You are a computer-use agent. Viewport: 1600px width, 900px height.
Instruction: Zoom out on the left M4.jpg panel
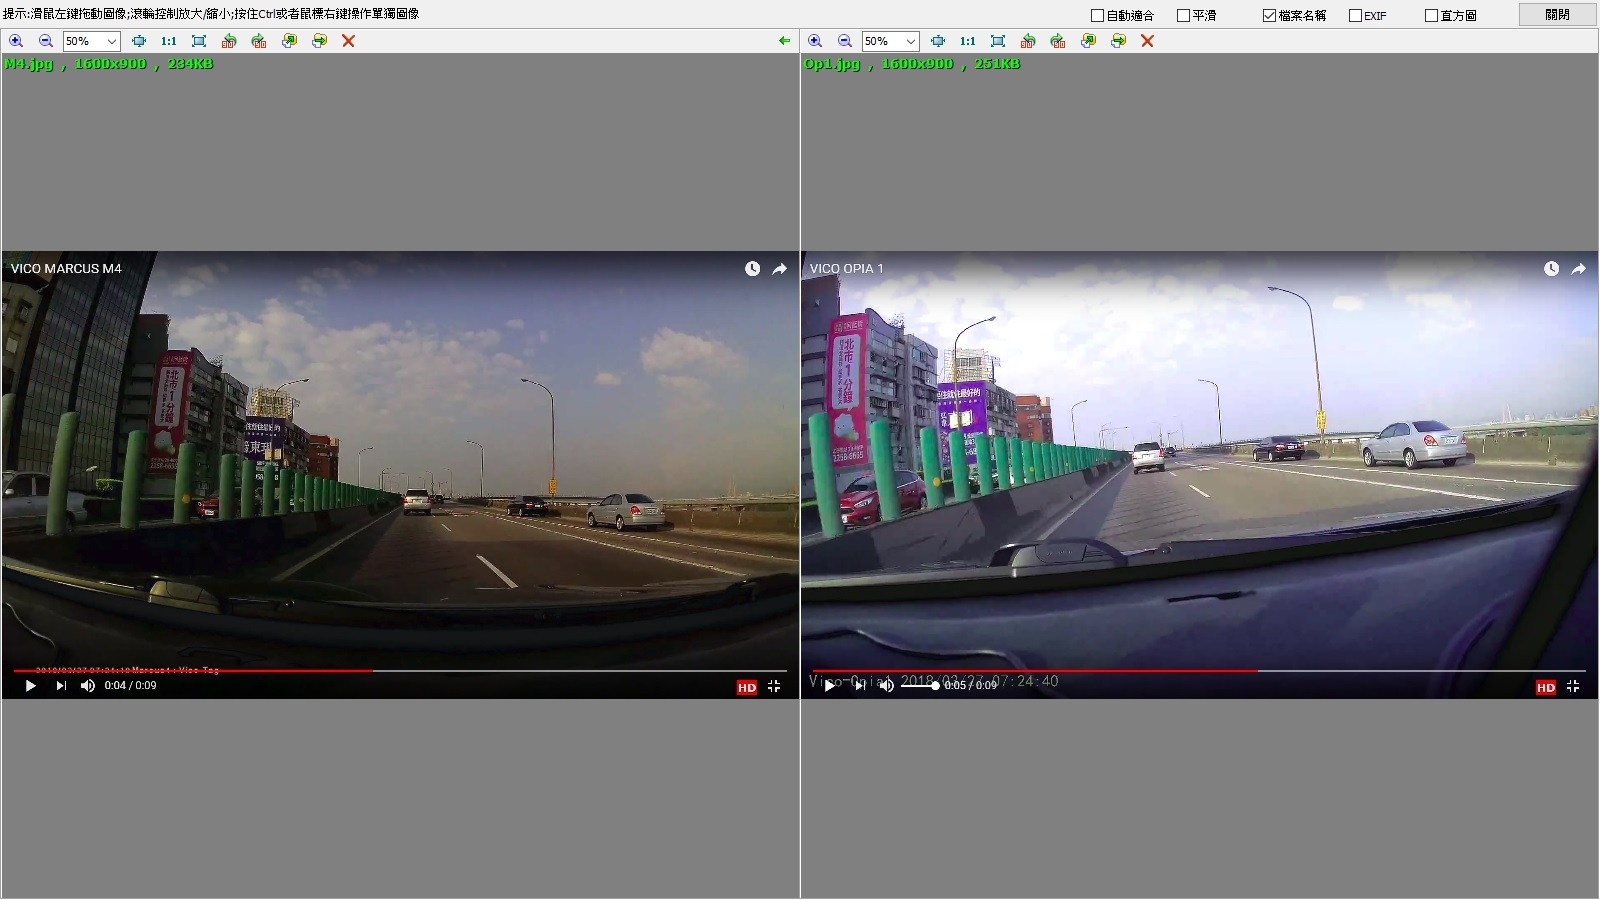coord(46,41)
